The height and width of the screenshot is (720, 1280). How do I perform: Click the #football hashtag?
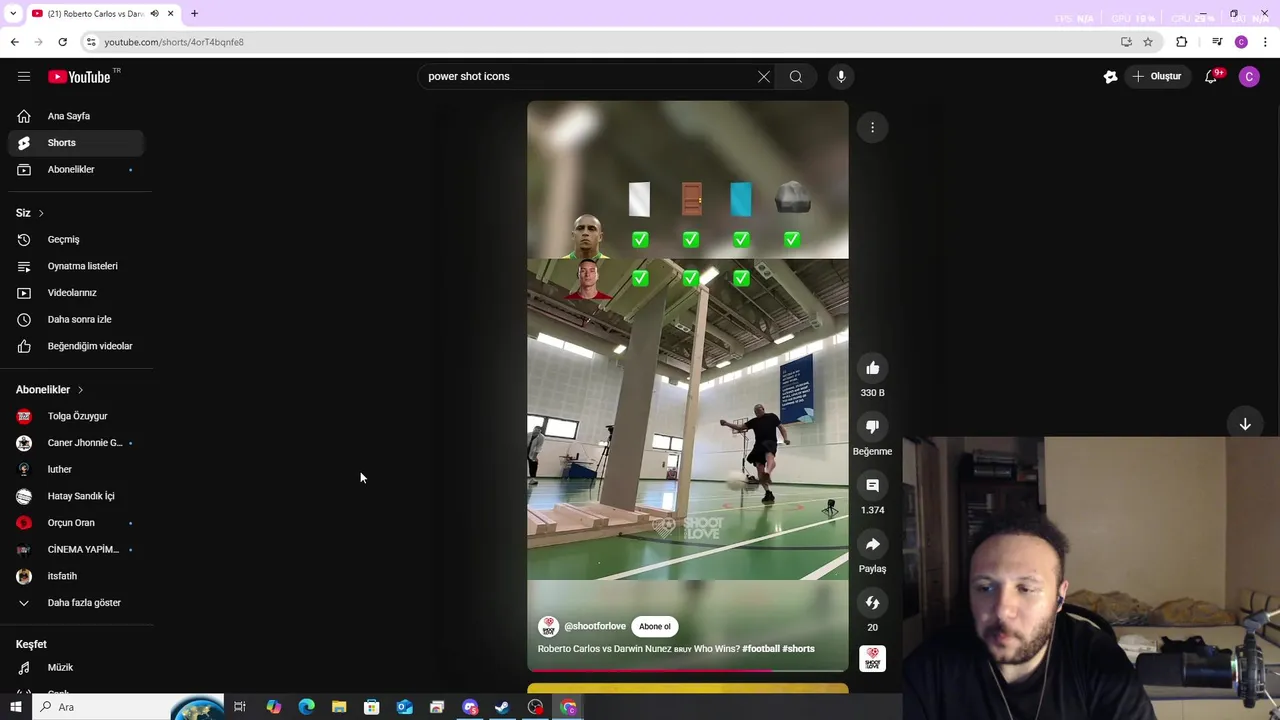[x=761, y=649]
